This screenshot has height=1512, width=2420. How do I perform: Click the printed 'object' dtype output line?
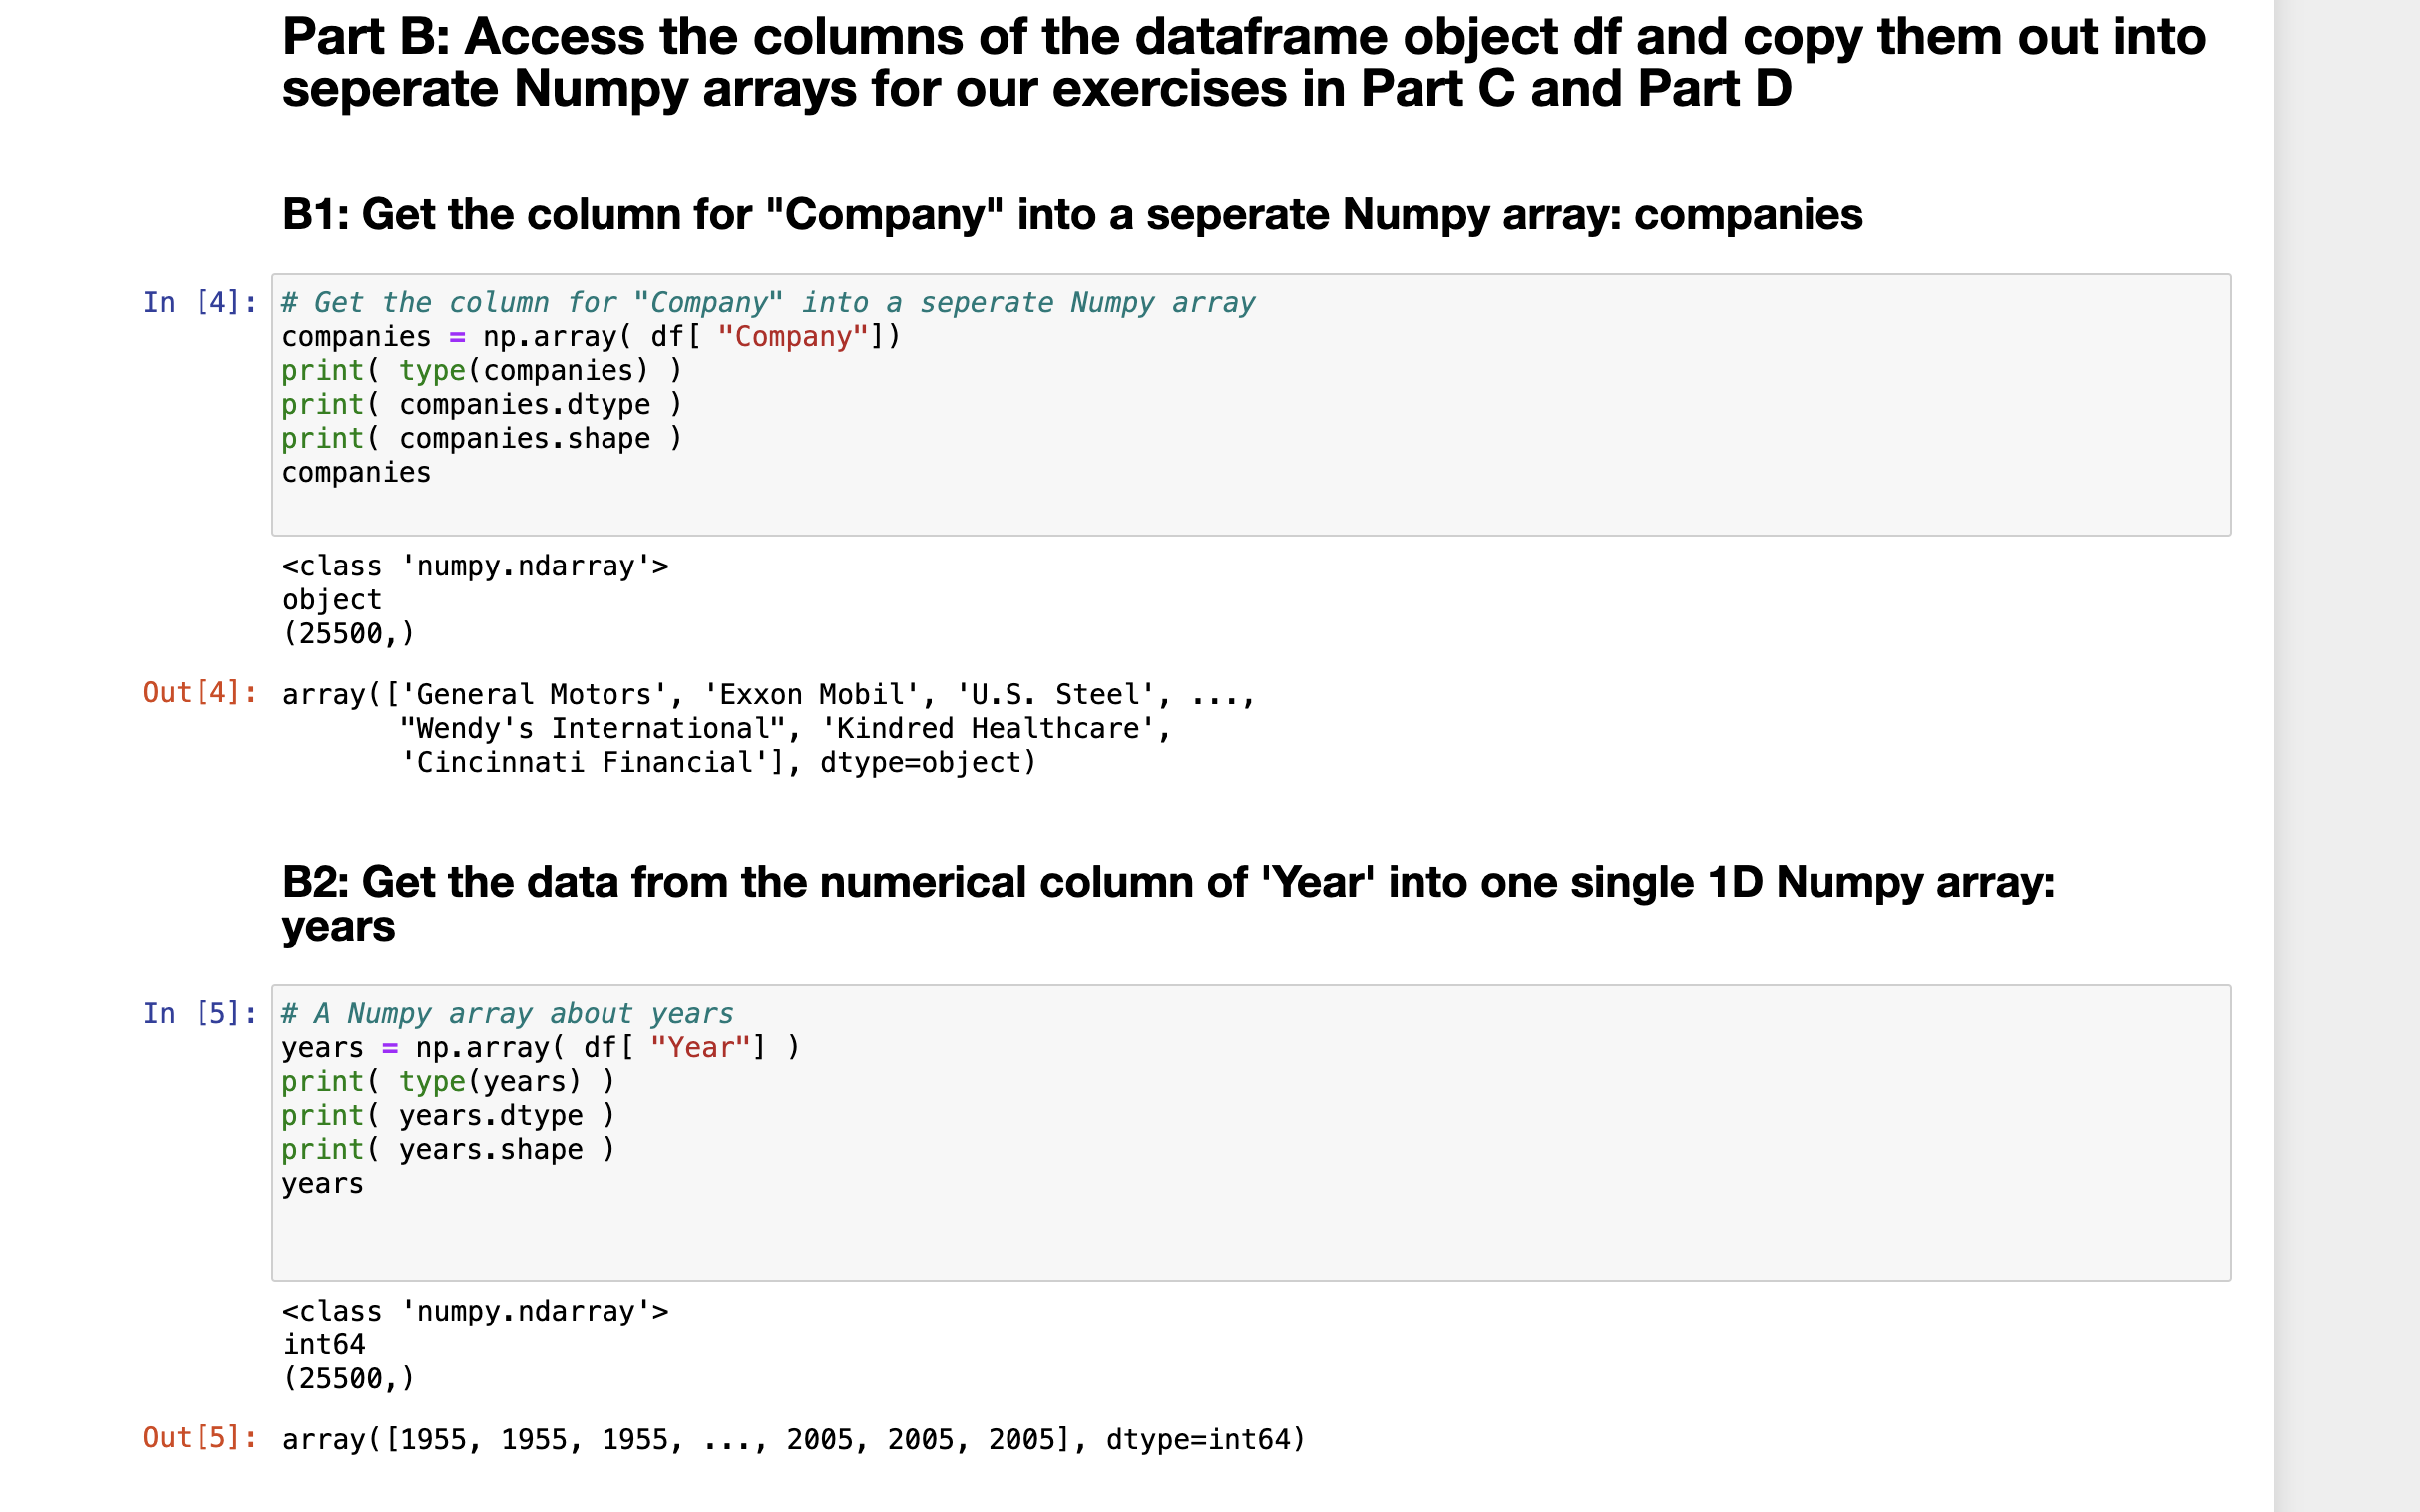(x=332, y=600)
